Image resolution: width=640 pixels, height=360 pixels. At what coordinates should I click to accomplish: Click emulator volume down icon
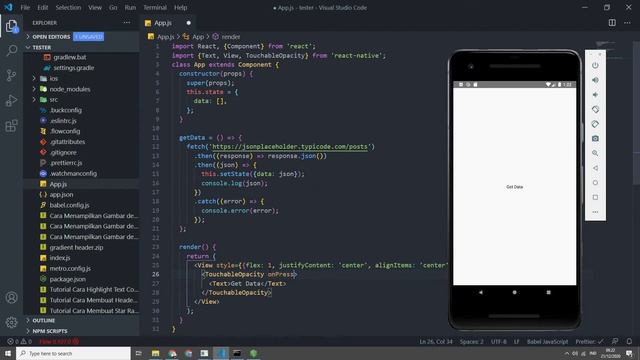coord(595,95)
